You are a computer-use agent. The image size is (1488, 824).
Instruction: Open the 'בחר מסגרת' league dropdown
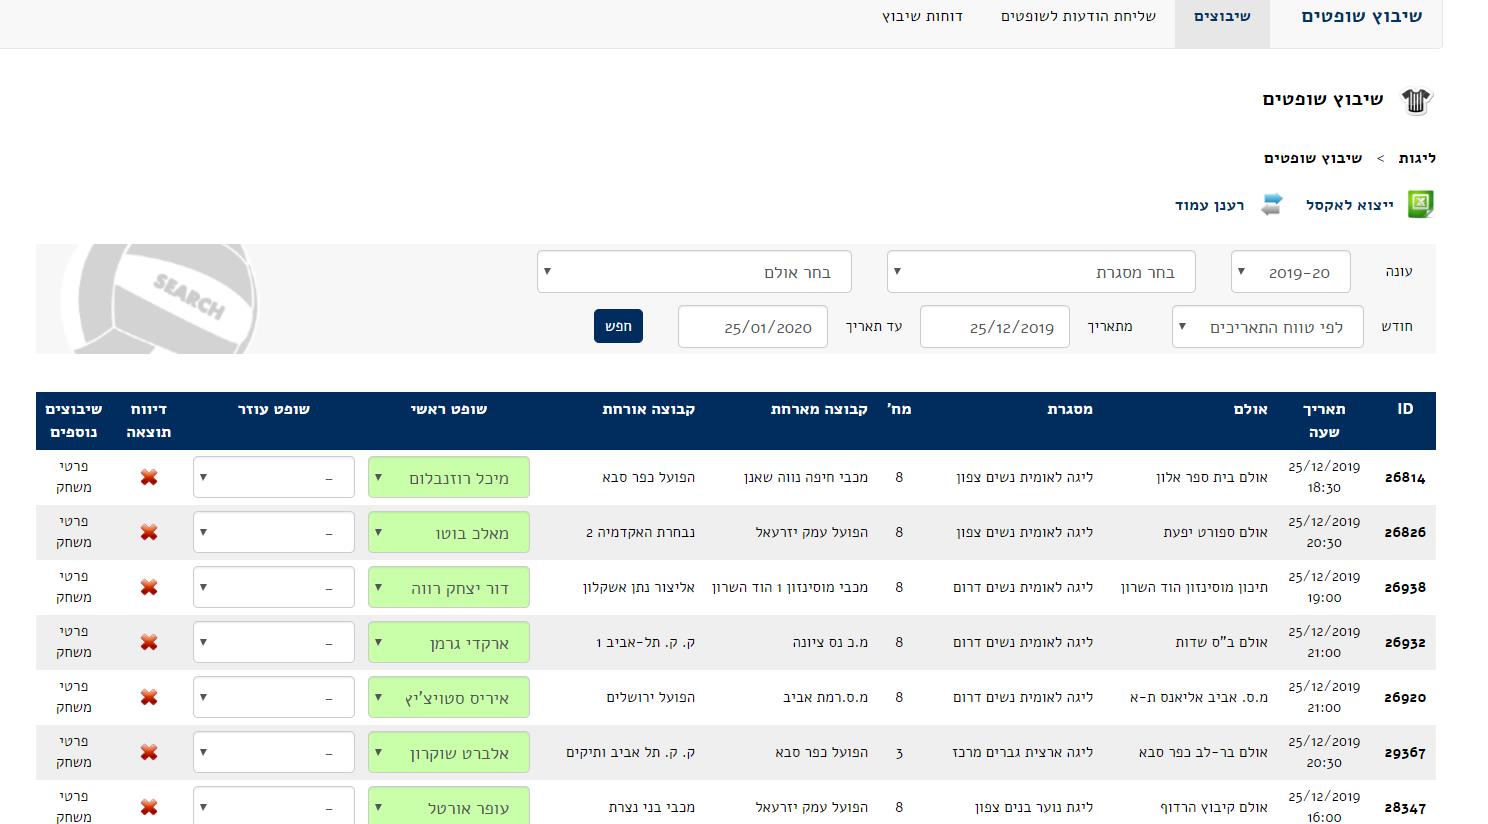[1041, 272]
